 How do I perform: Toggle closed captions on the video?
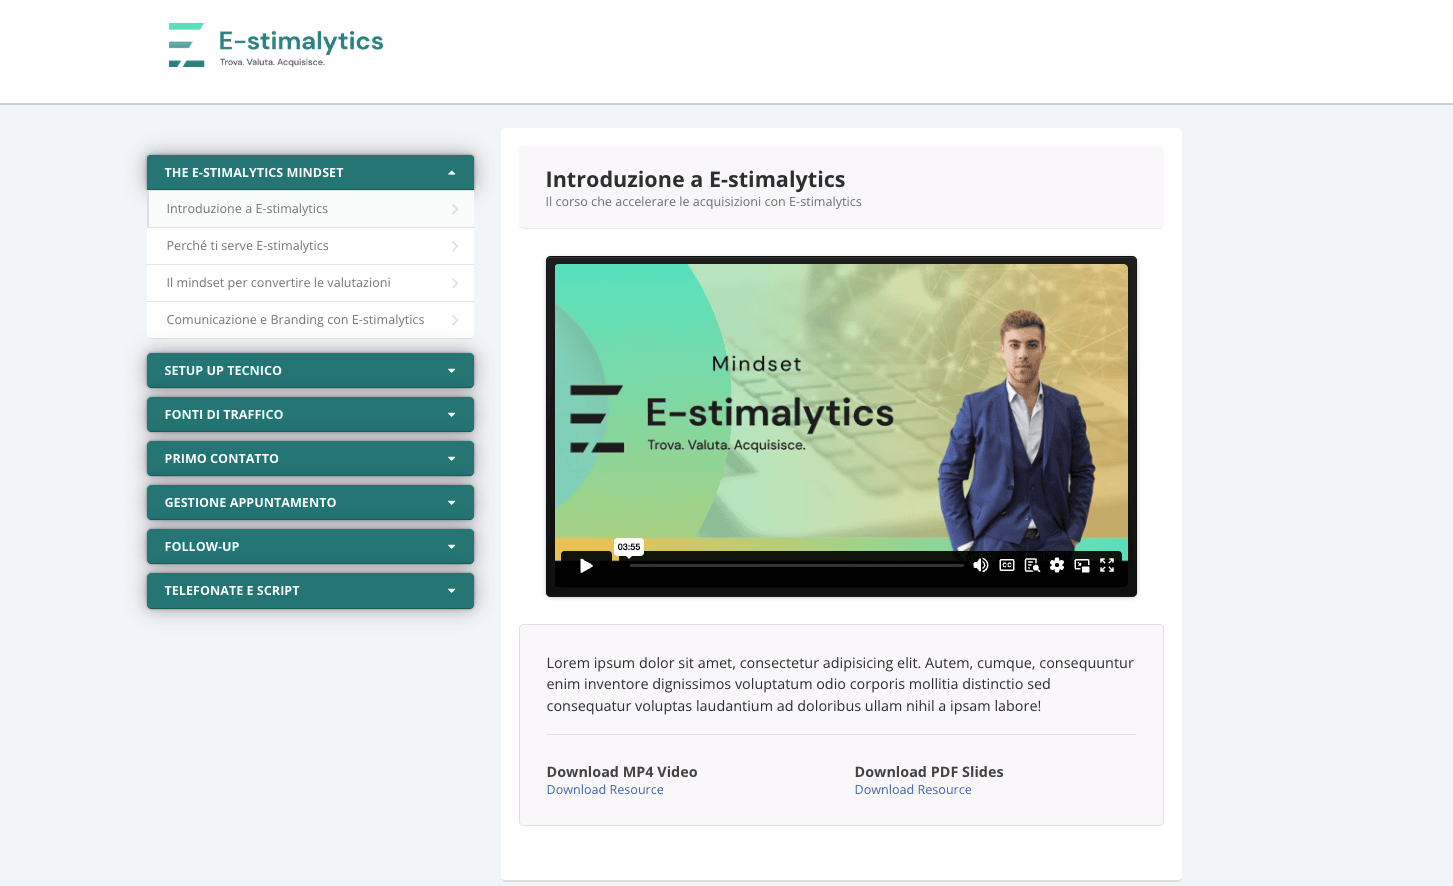coord(1007,565)
